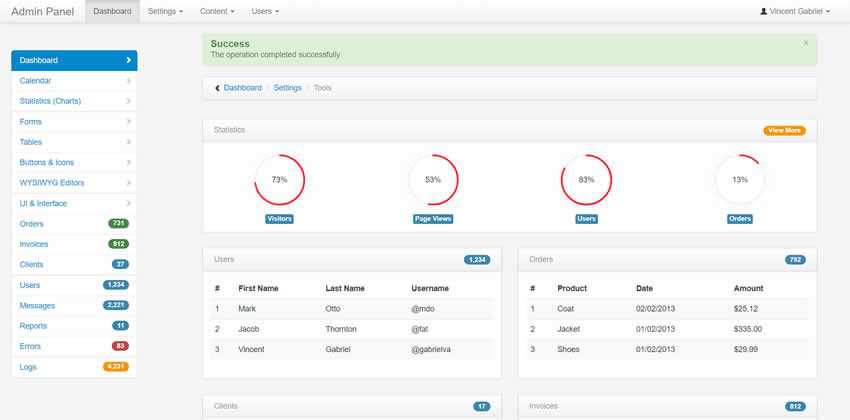Viewport: 850px width, 420px height.
Task: Click the back chevron icon in breadcrumb
Action: (x=217, y=88)
